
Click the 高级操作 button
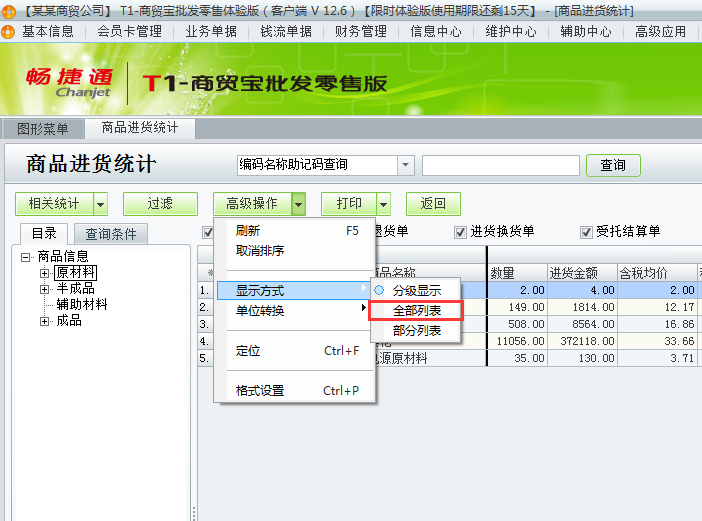coord(252,204)
